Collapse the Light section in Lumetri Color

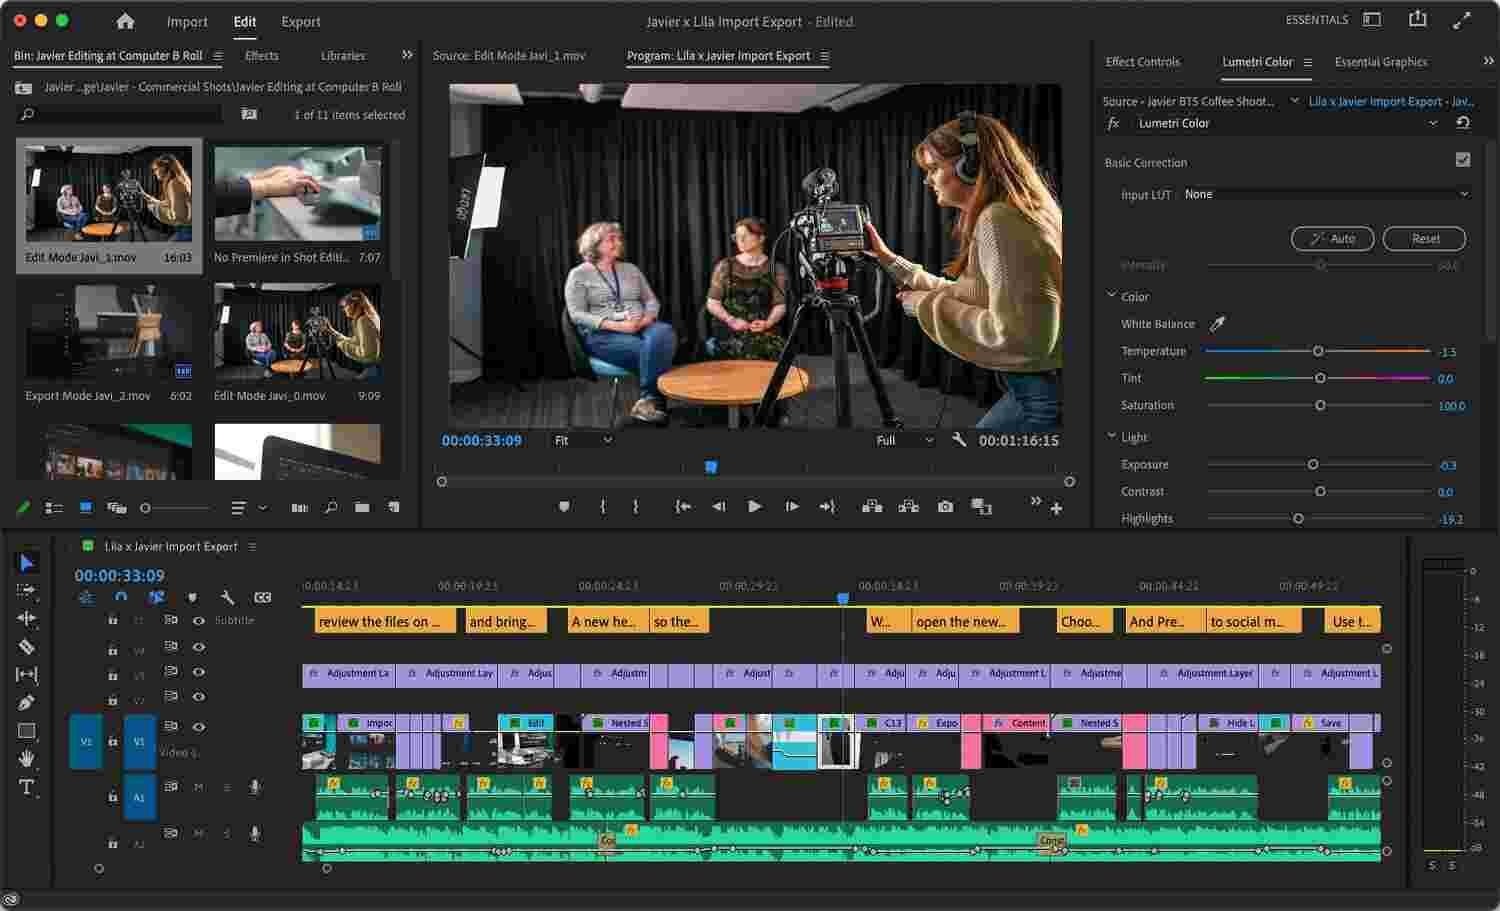(1111, 436)
